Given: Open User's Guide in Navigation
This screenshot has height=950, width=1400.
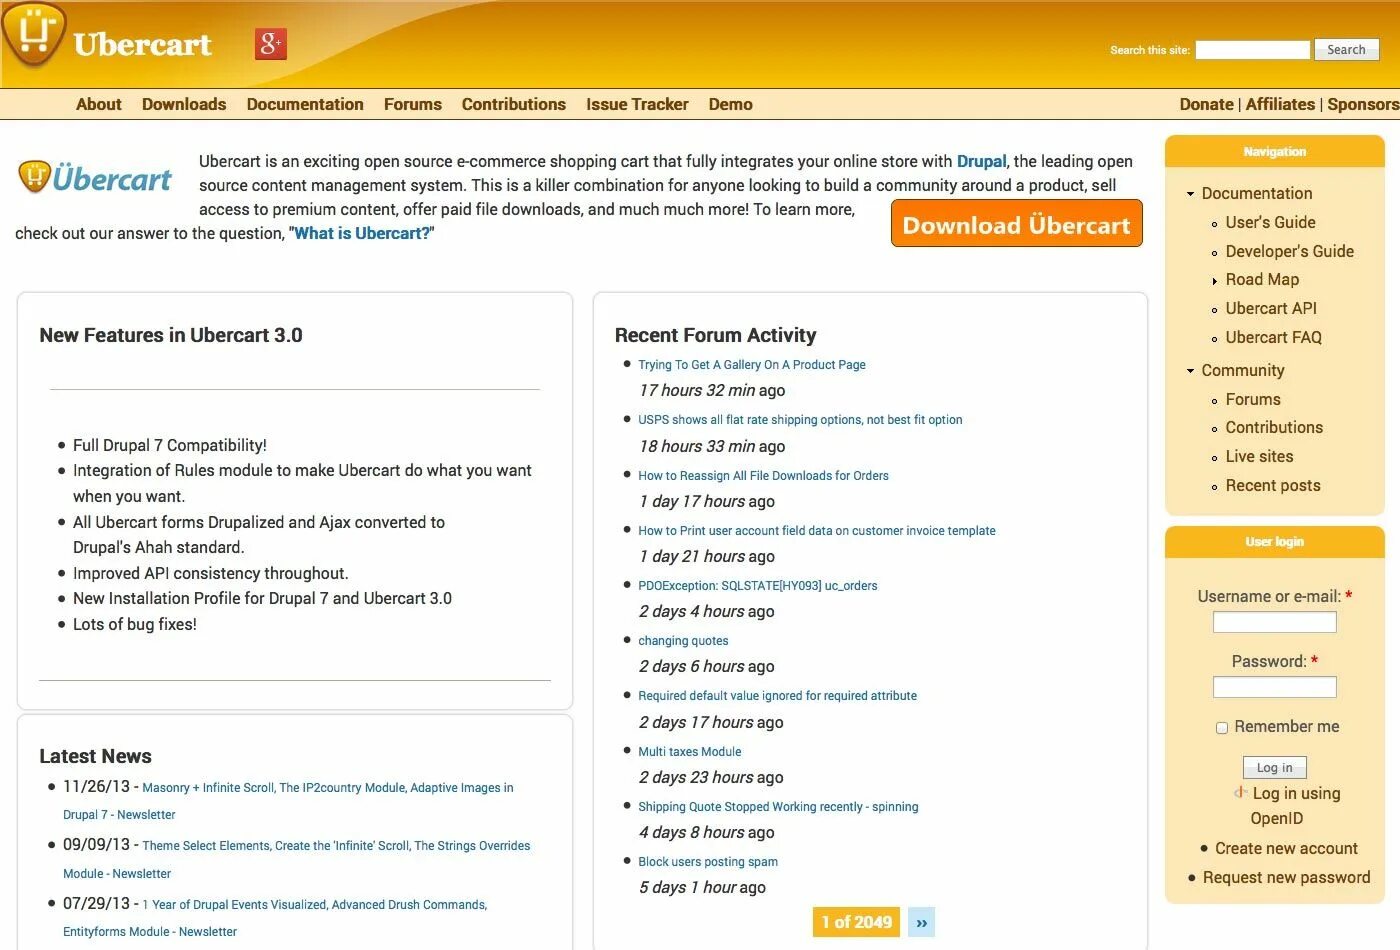Looking at the screenshot, I should 1271,222.
